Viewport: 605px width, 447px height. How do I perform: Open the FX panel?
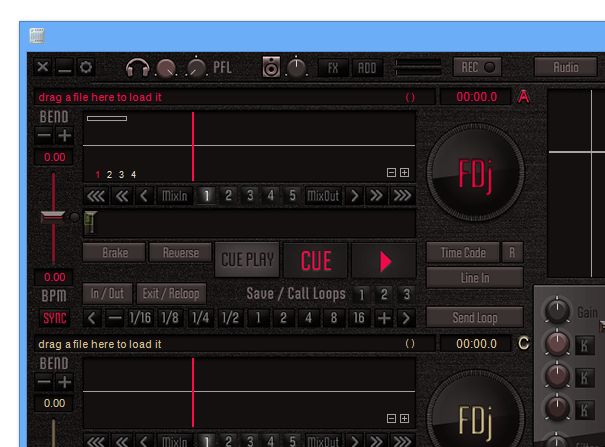coord(333,68)
